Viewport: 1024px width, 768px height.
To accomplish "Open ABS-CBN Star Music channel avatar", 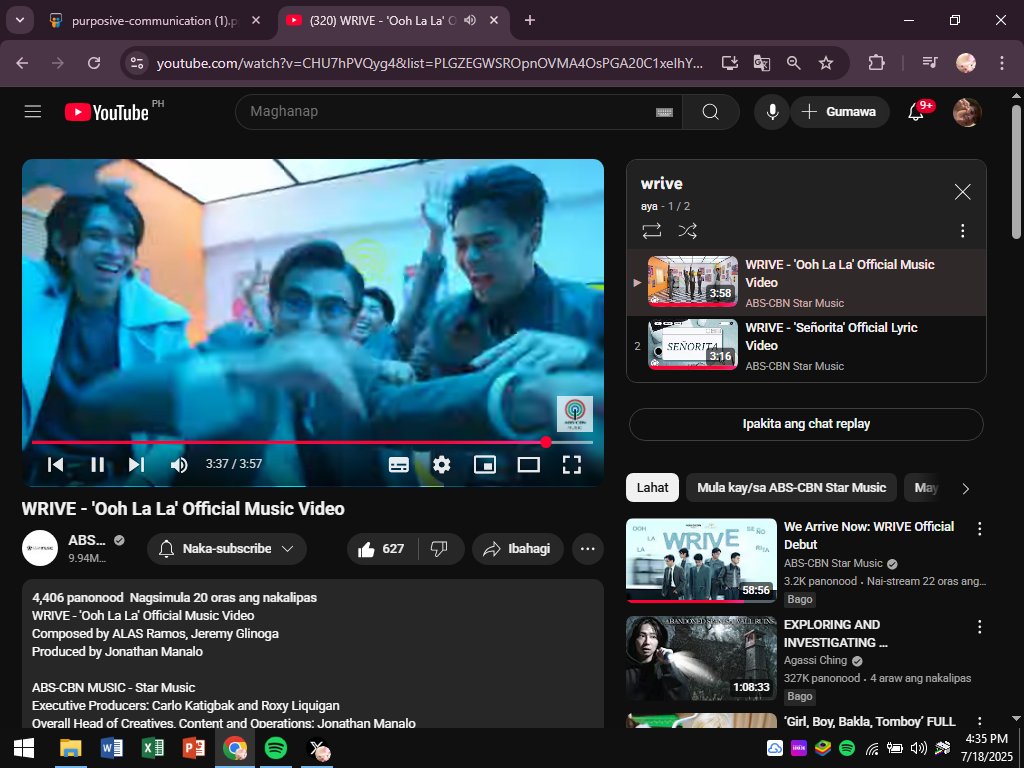I will (x=40, y=549).
